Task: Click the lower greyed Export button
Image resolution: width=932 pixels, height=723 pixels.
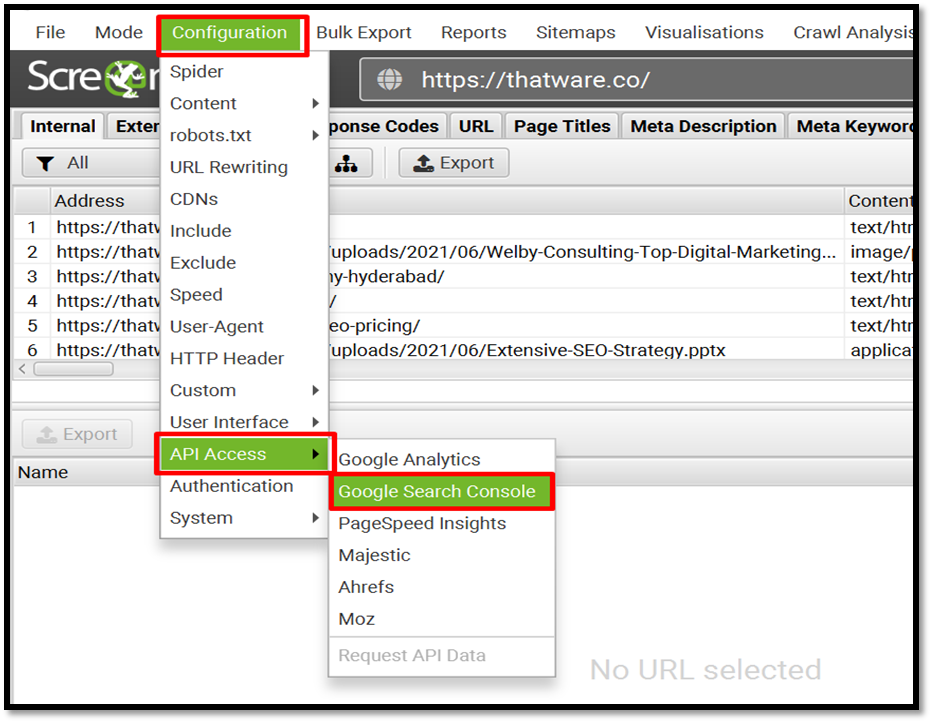Action: (77, 434)
